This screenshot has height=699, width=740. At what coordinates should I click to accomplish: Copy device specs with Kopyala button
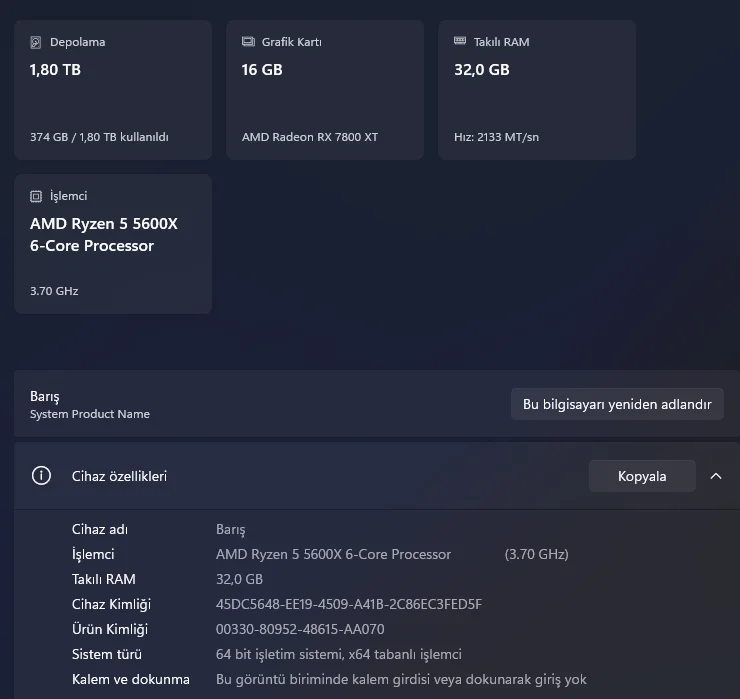(642, 476)
